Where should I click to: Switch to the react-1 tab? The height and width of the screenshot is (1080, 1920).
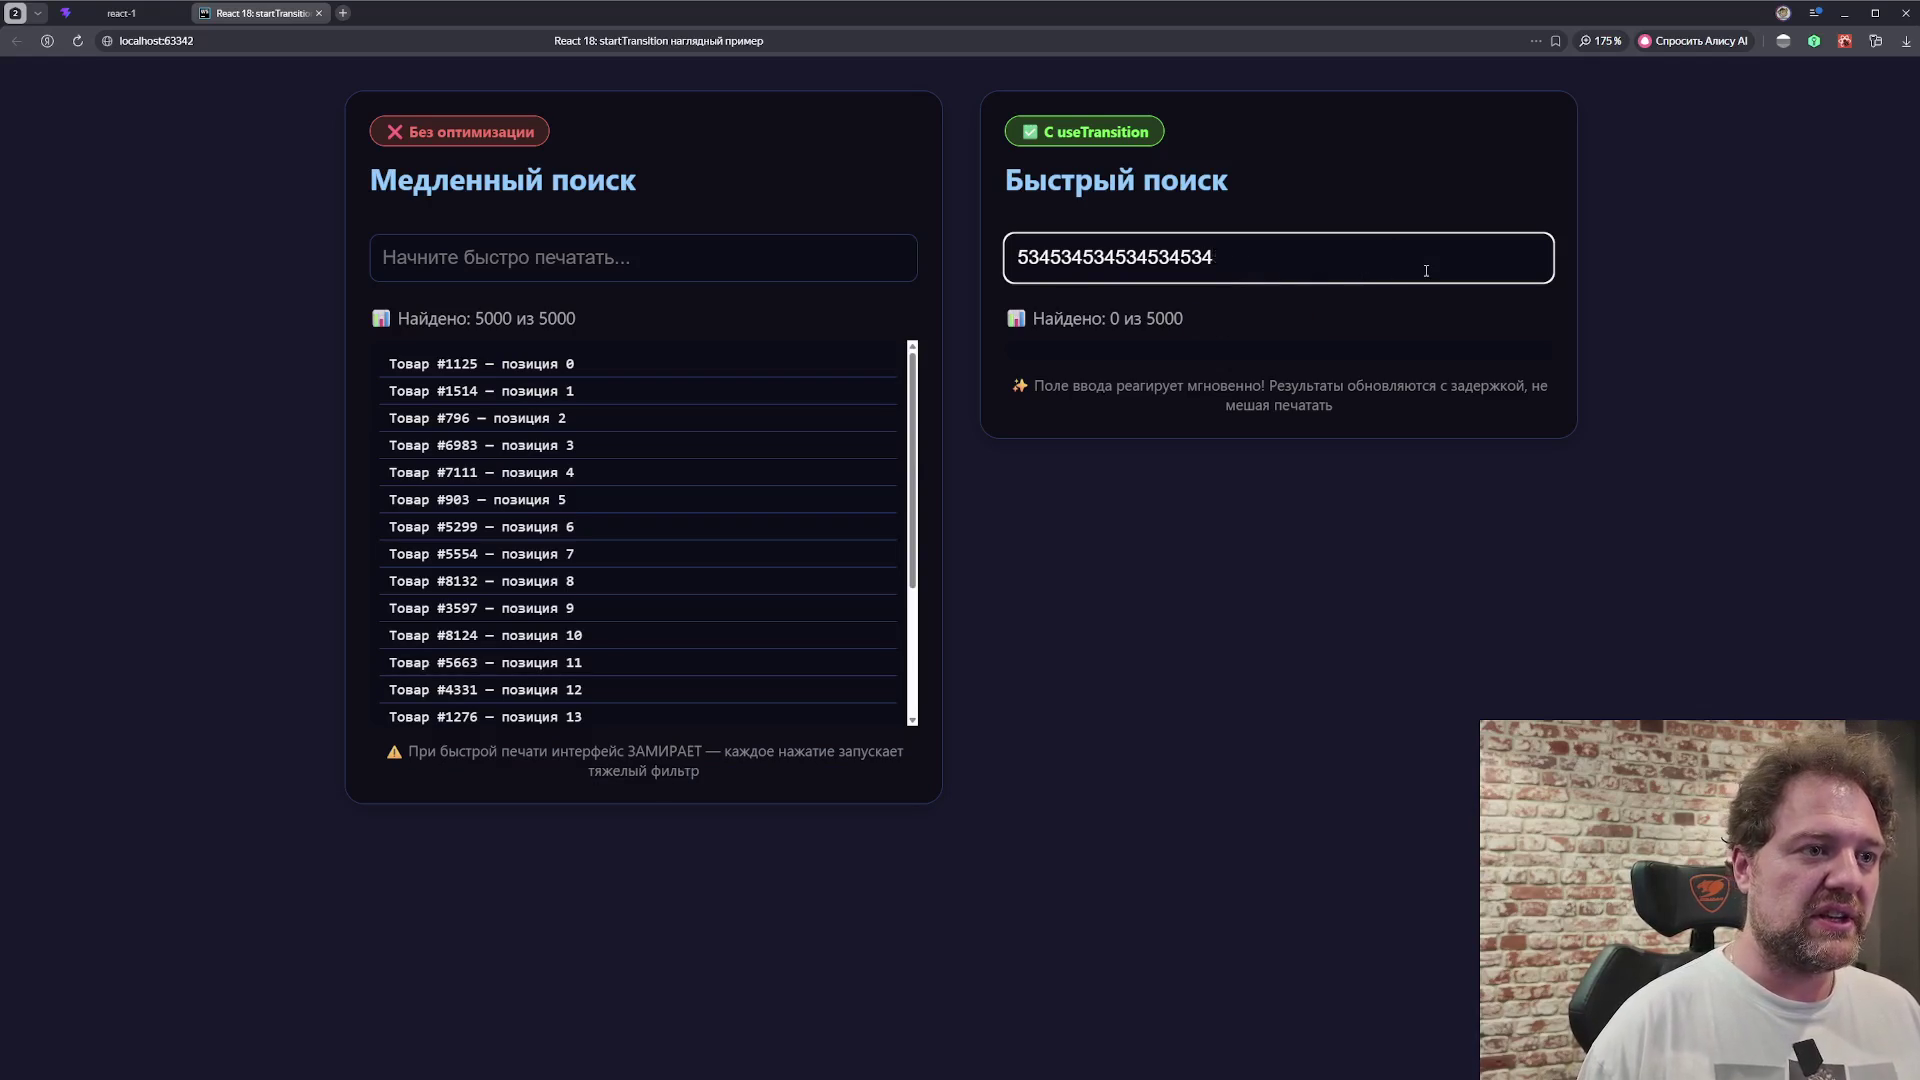pos(120,13)
